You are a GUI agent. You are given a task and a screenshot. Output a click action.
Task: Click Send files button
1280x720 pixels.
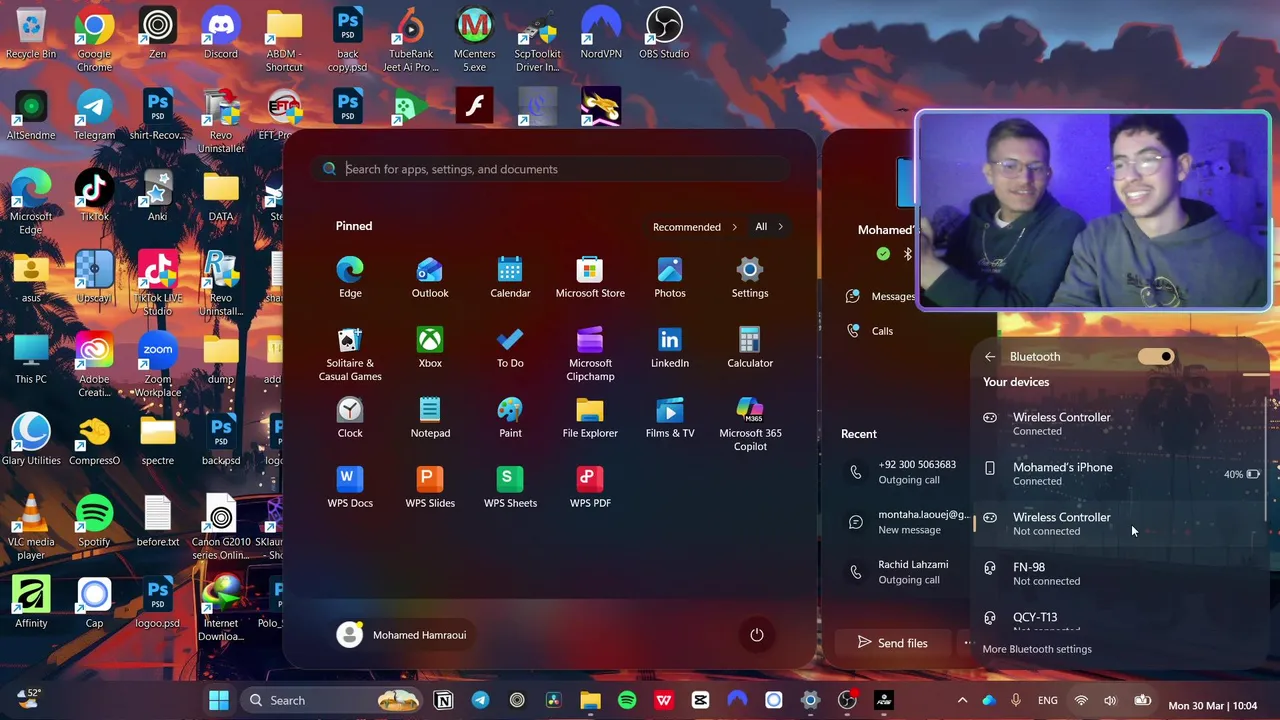892,643
